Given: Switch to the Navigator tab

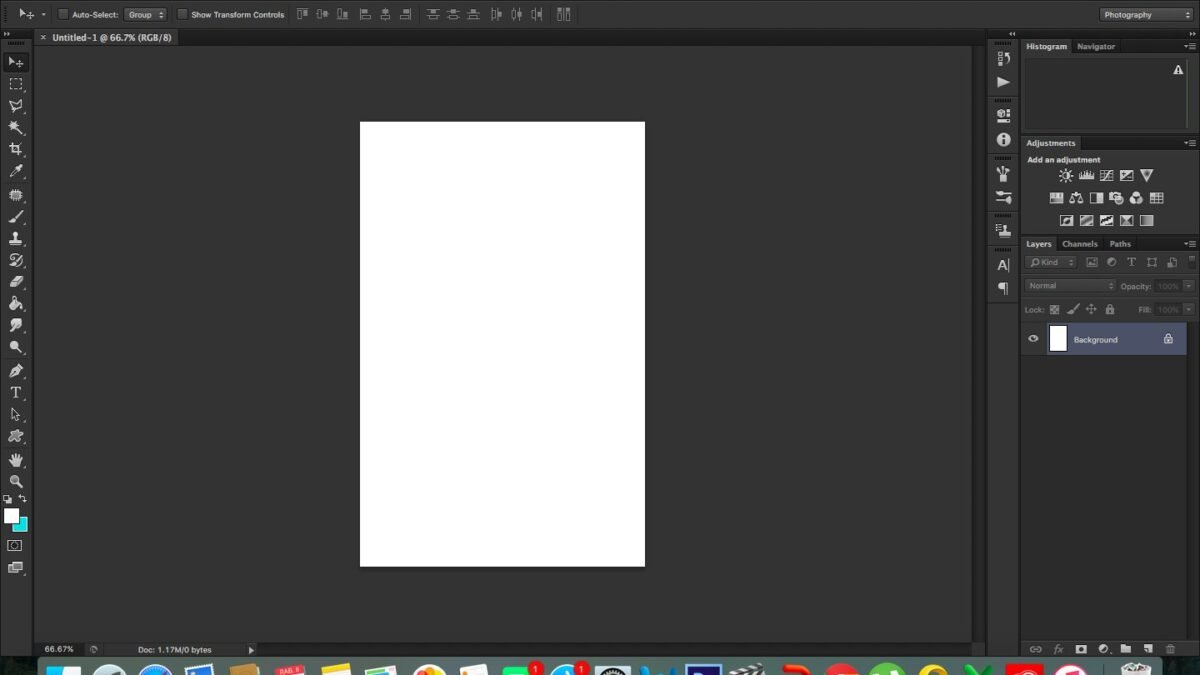Looking at the screenshot, I should 1096,46.
